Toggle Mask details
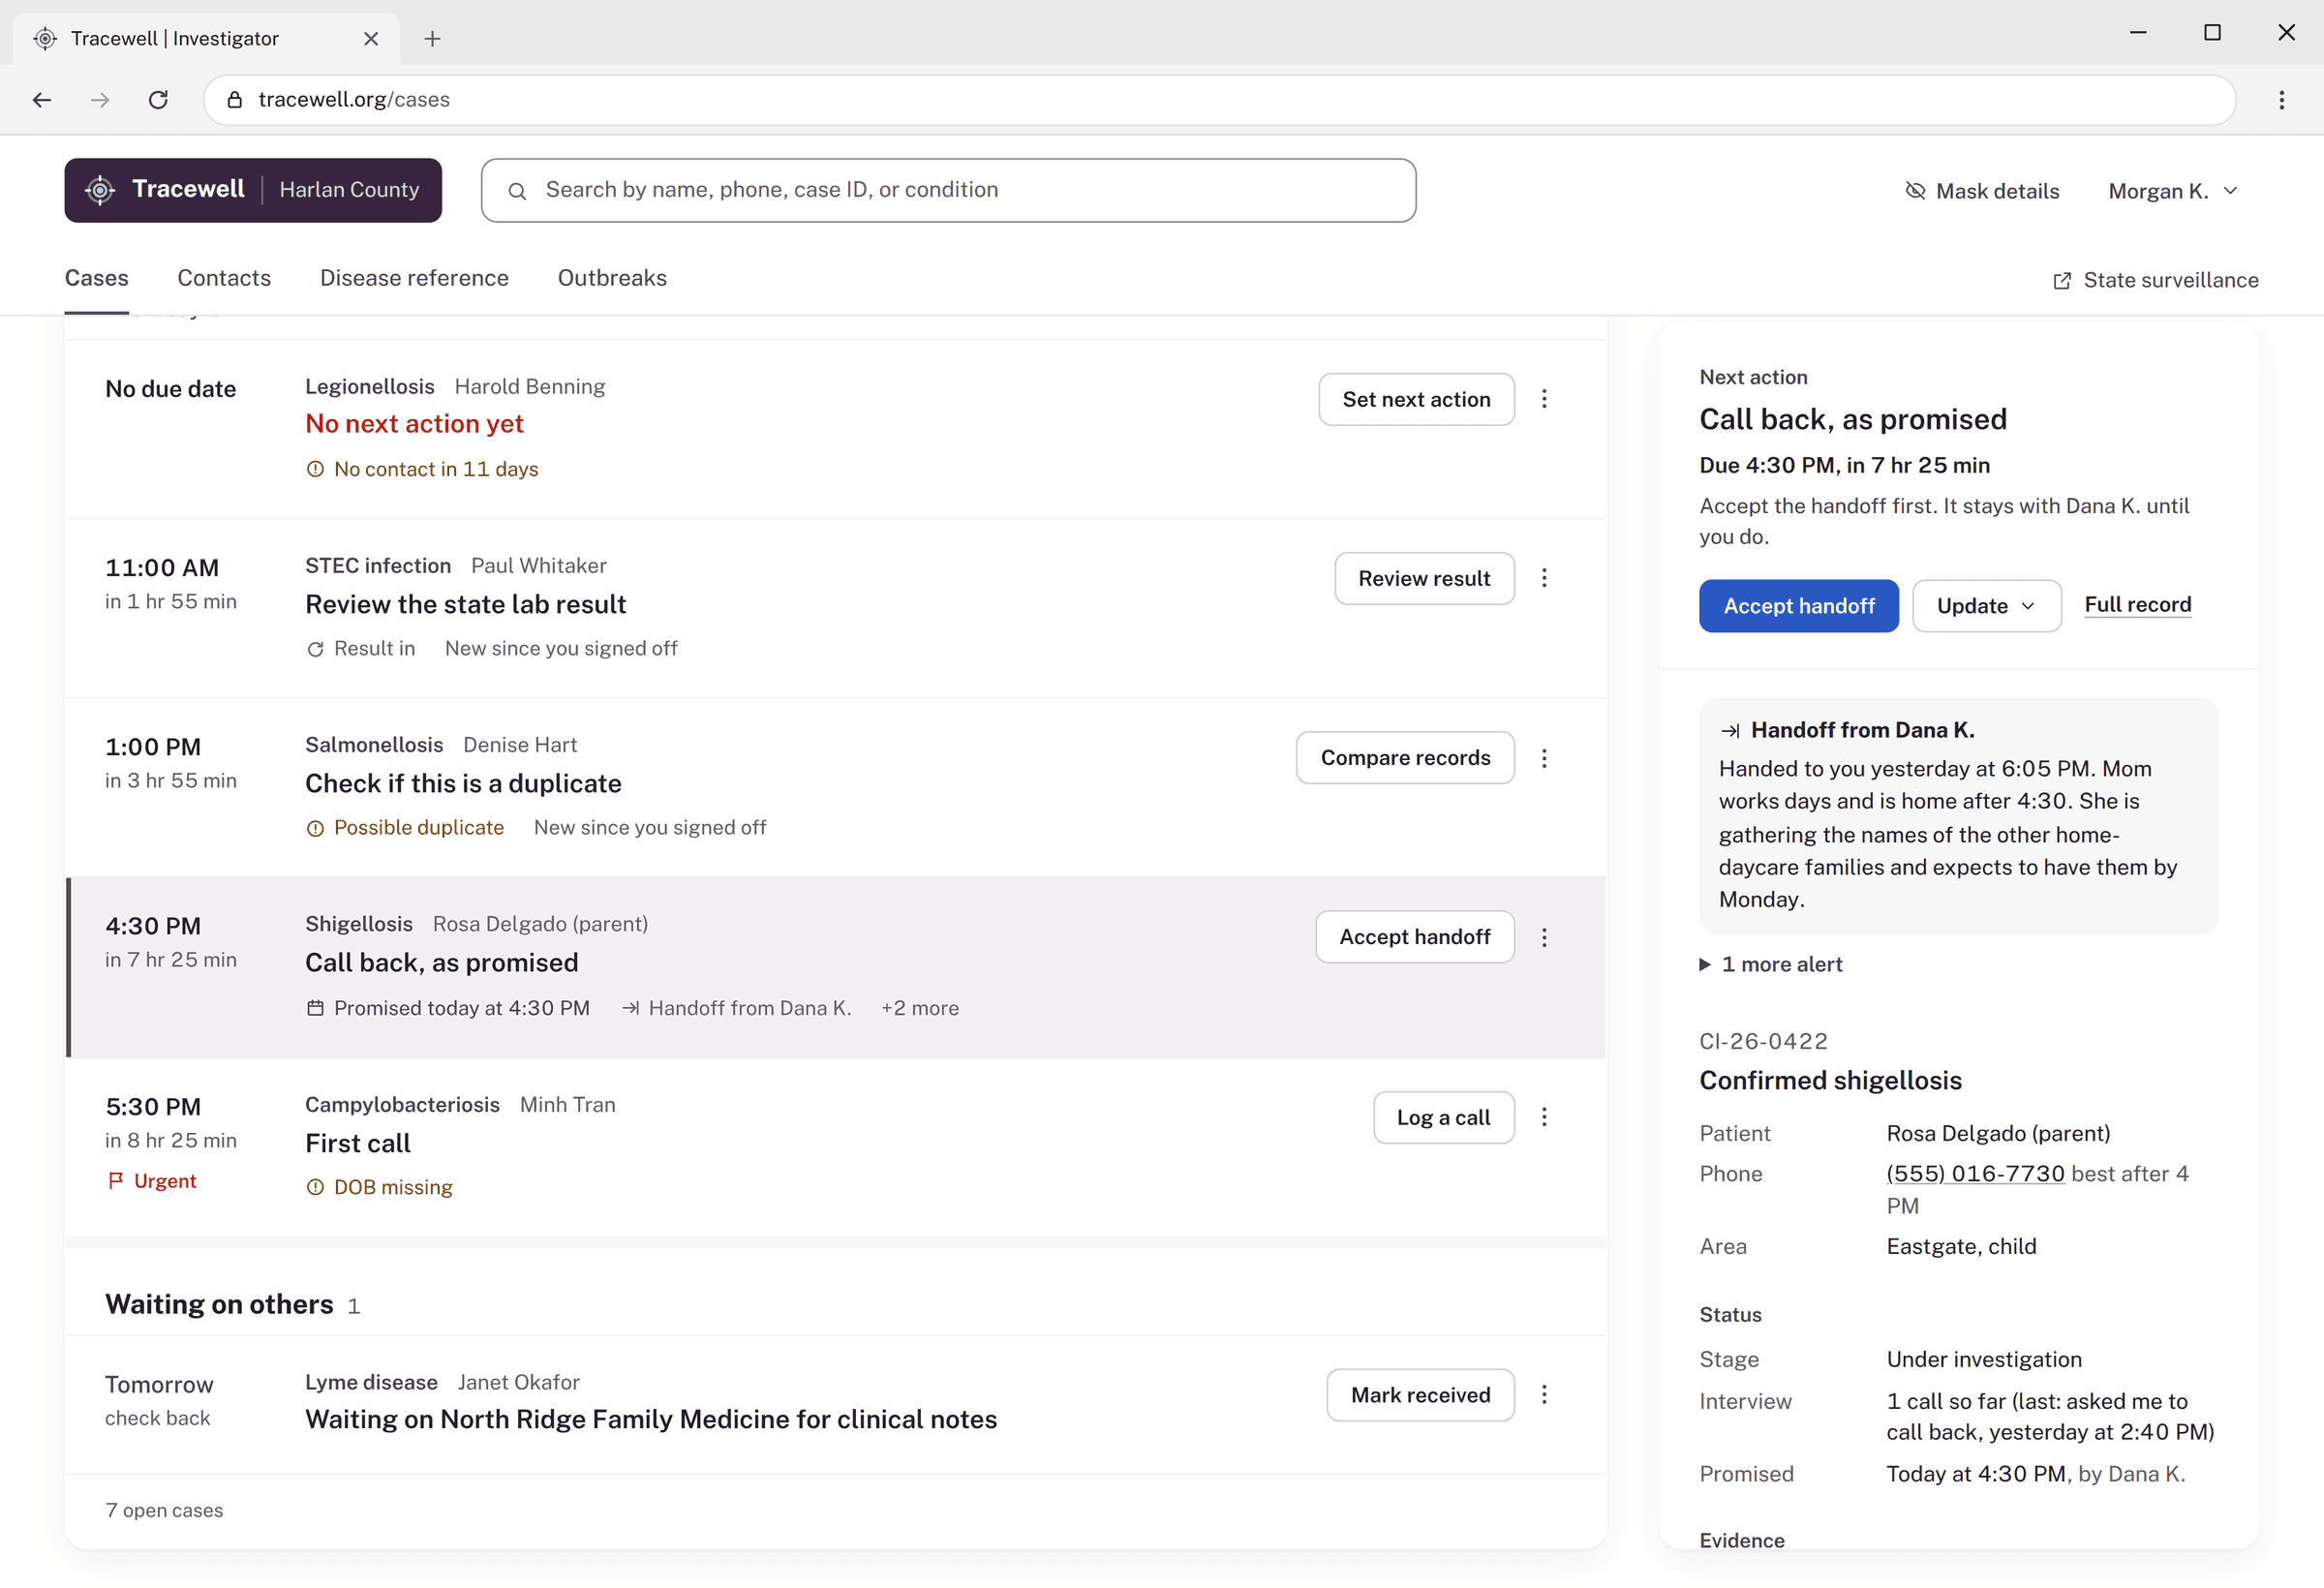This screenshot has height=1588, width=2324. tap(1982, 191)
